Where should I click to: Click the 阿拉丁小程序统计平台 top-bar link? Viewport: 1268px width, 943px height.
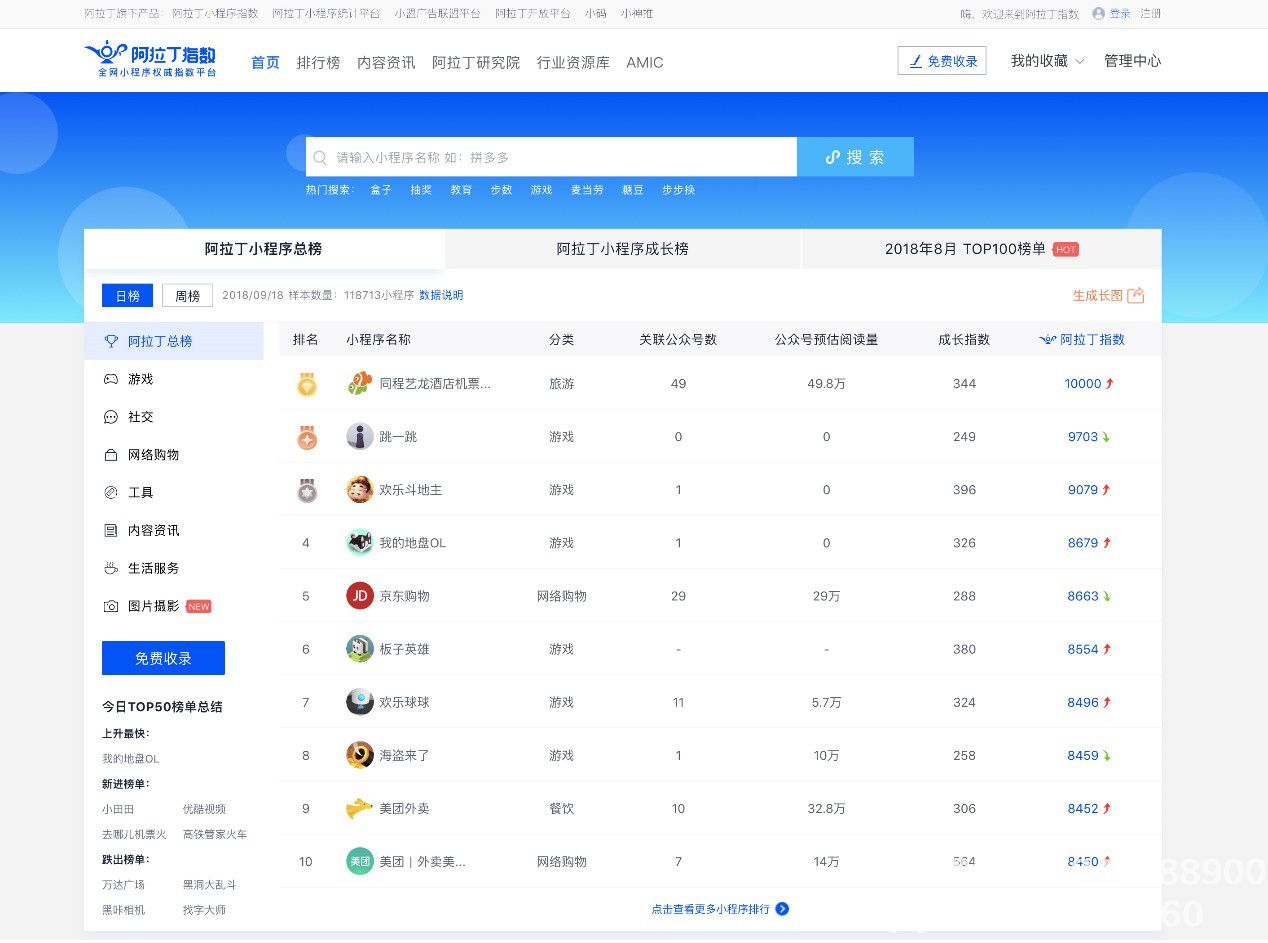tap(326, 14)
